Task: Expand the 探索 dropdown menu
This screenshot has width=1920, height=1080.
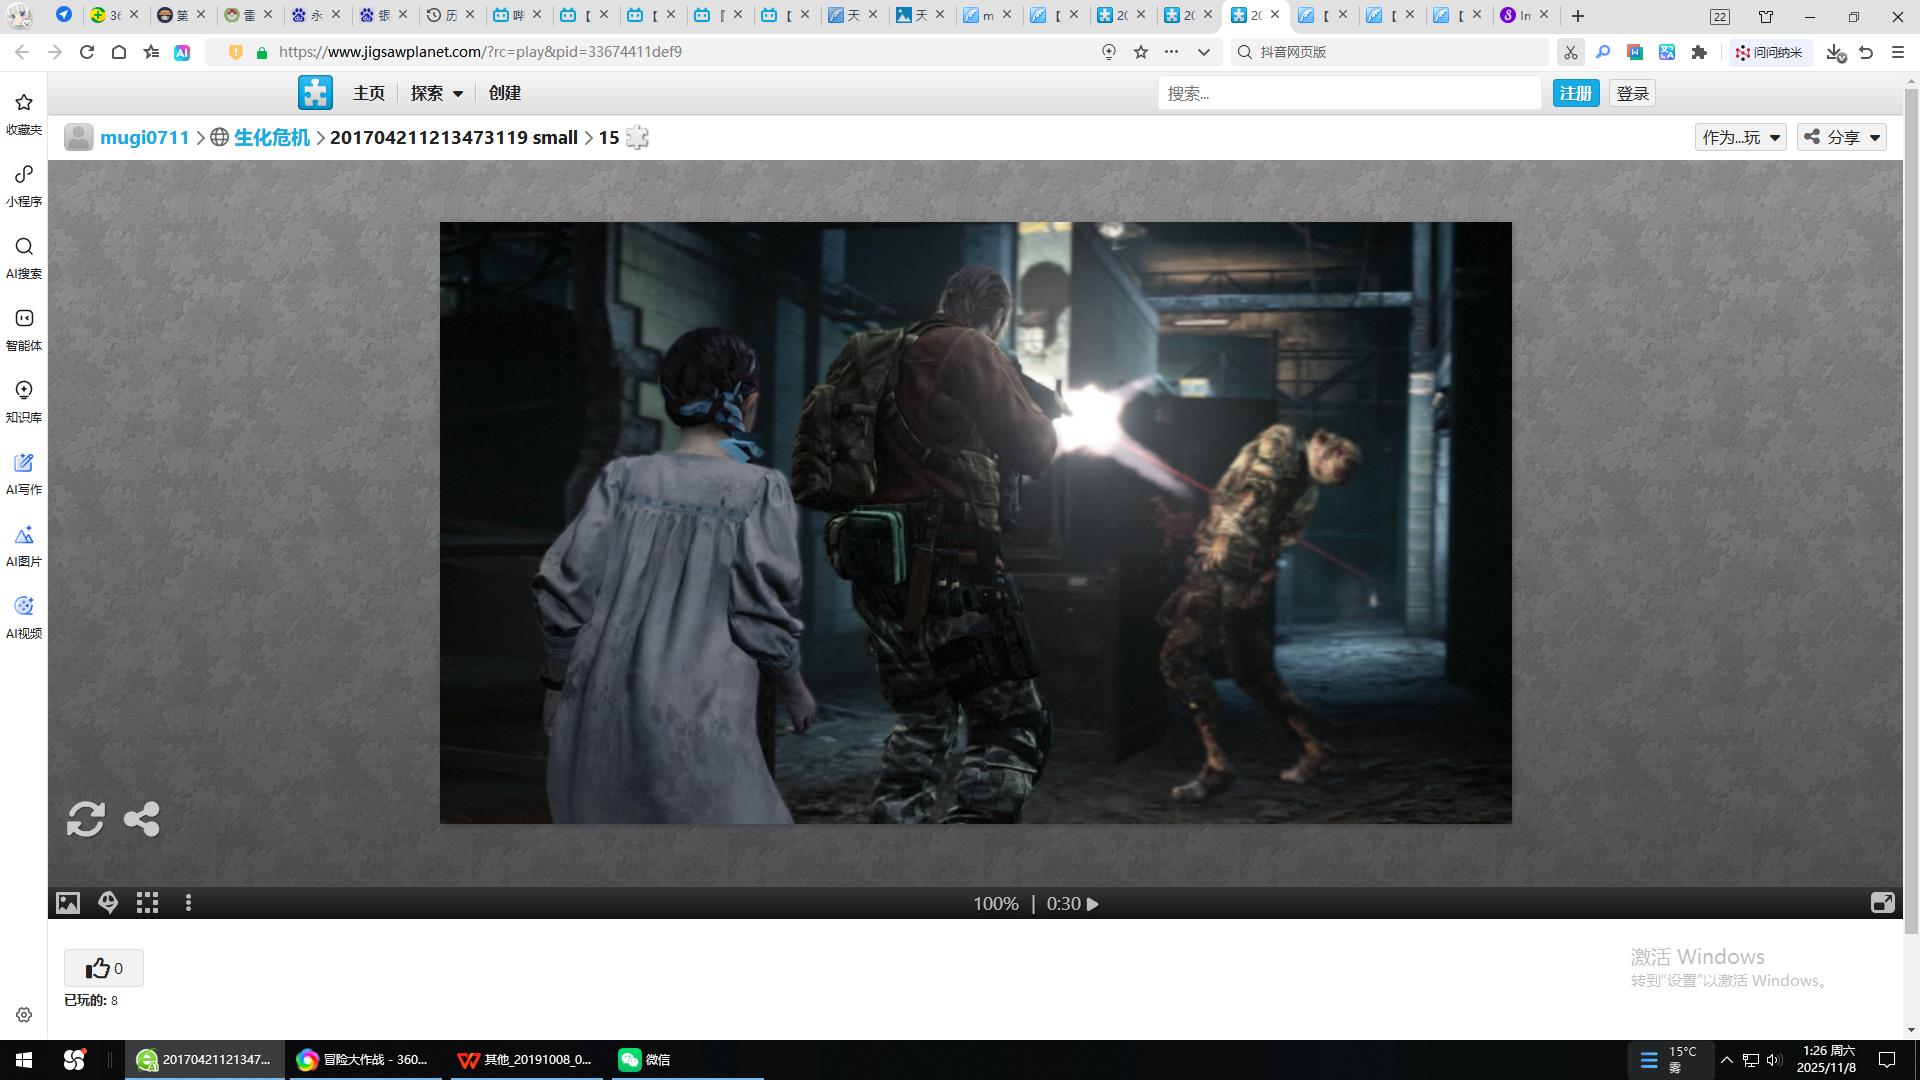Action: [x=437, y=93]
